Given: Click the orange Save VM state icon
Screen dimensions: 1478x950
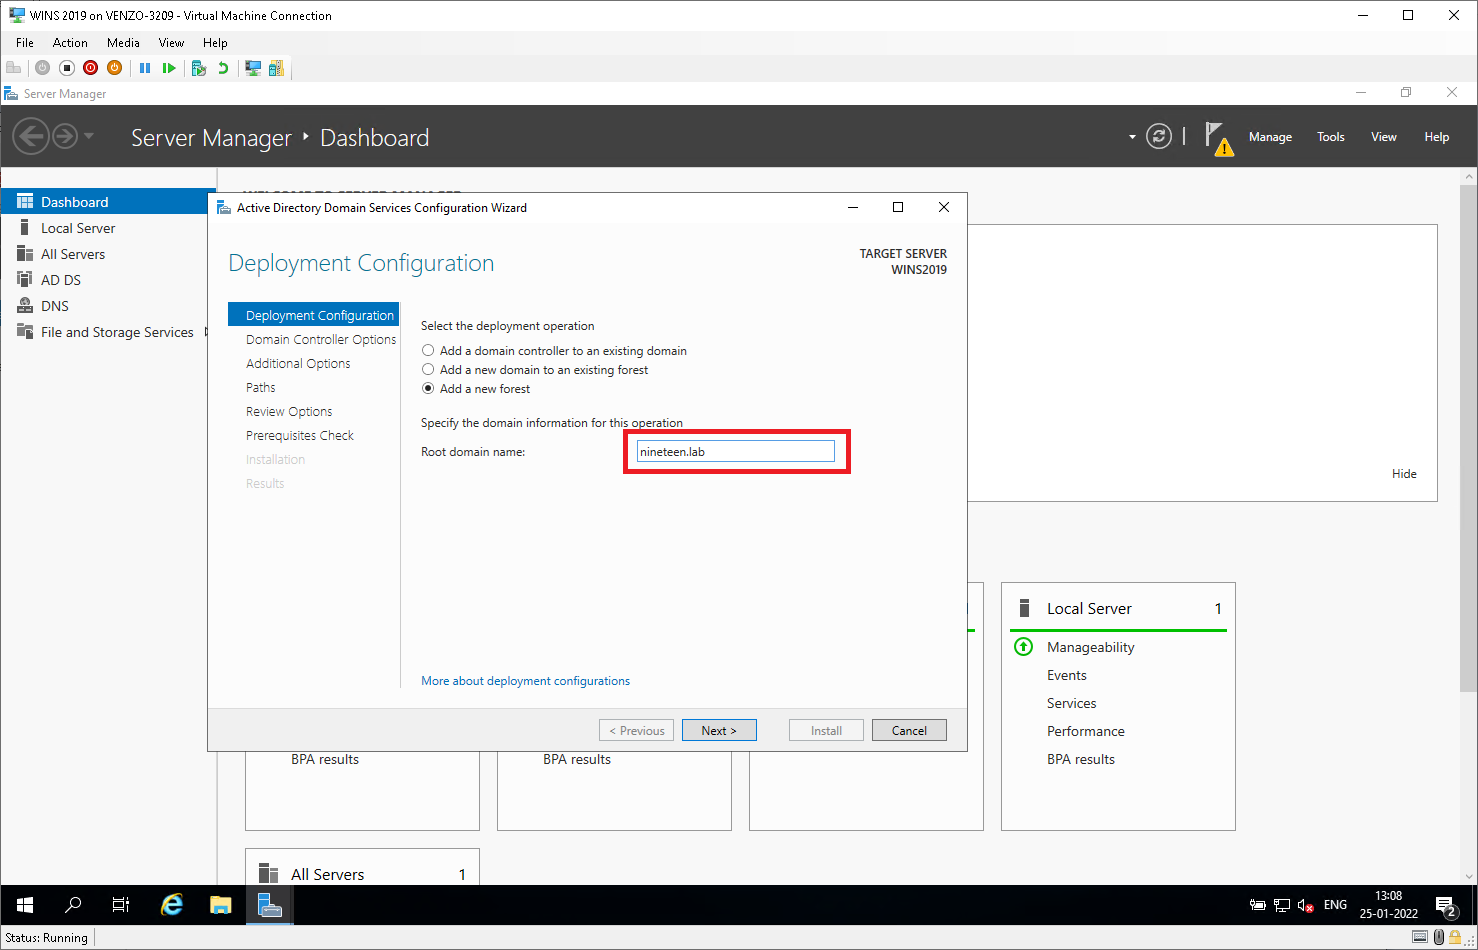Looking at the screenshot, I should coord(115,68).
